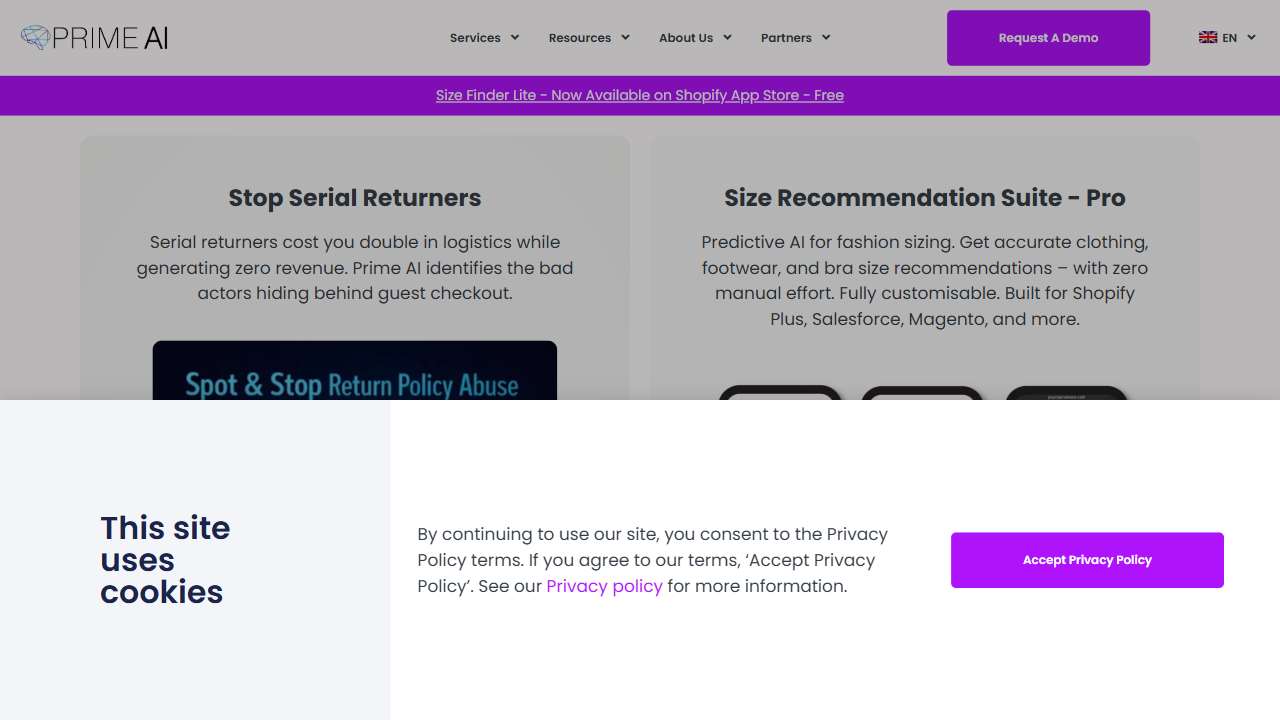Click the Request A Demo button

[x=1048, y=38]
